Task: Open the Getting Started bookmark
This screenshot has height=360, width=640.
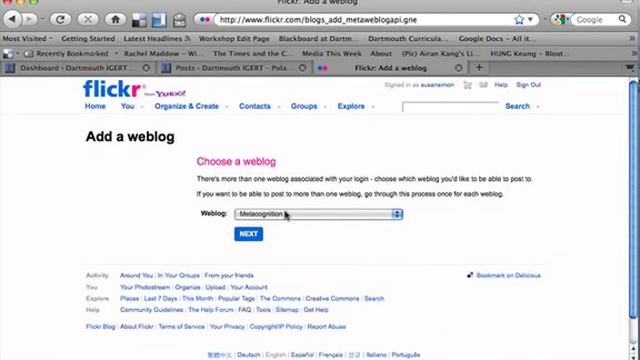Action: click(x=88, y=39)
